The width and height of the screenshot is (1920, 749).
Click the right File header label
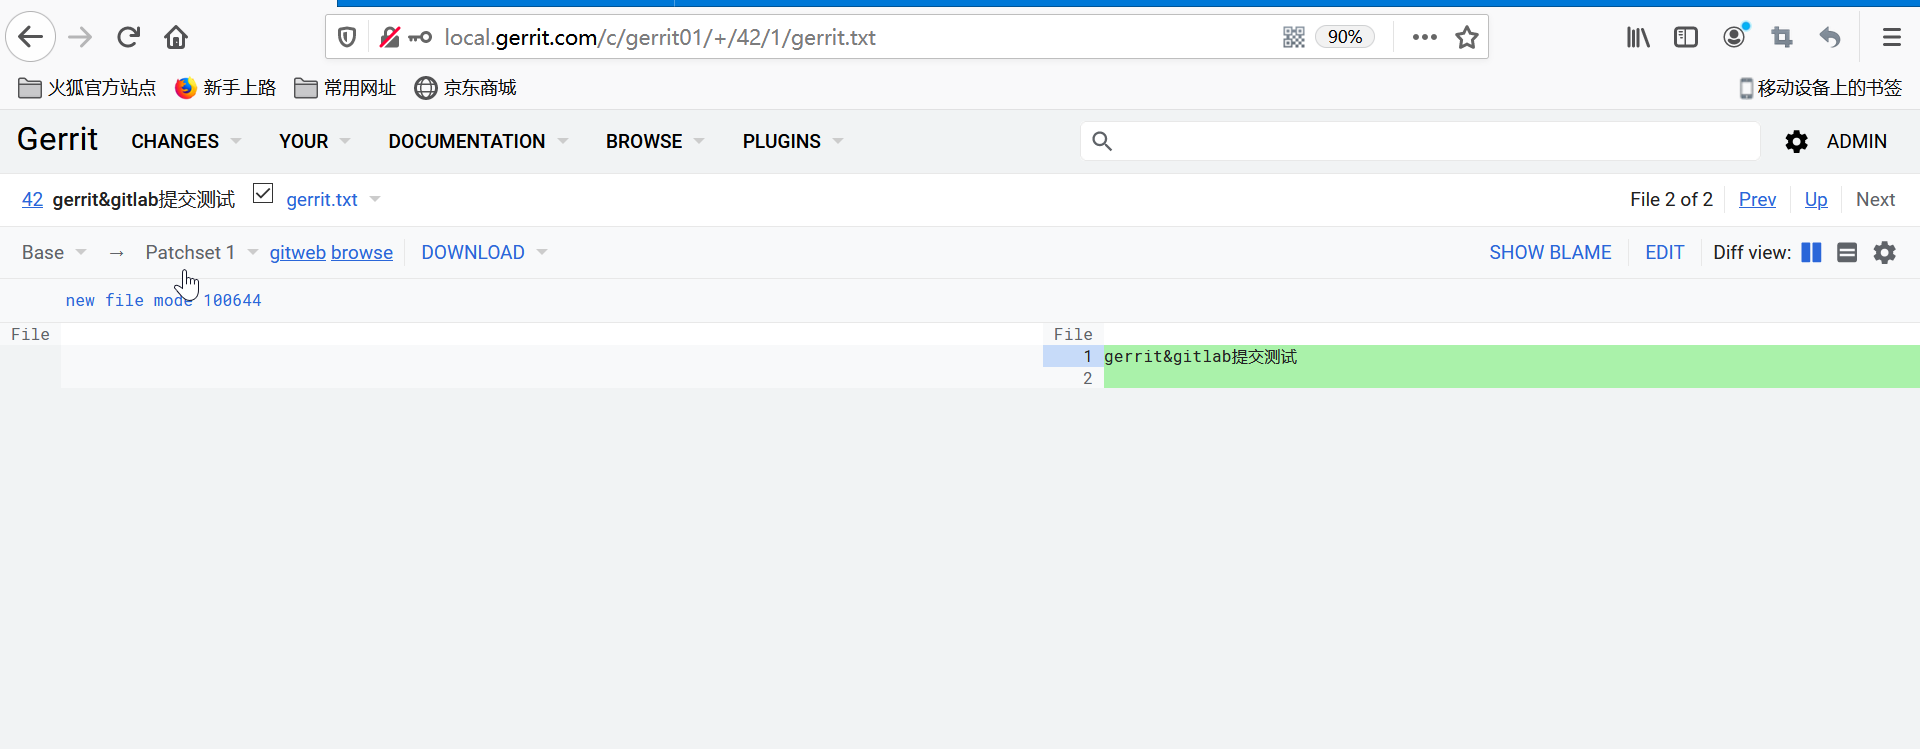click(1073, 334)
